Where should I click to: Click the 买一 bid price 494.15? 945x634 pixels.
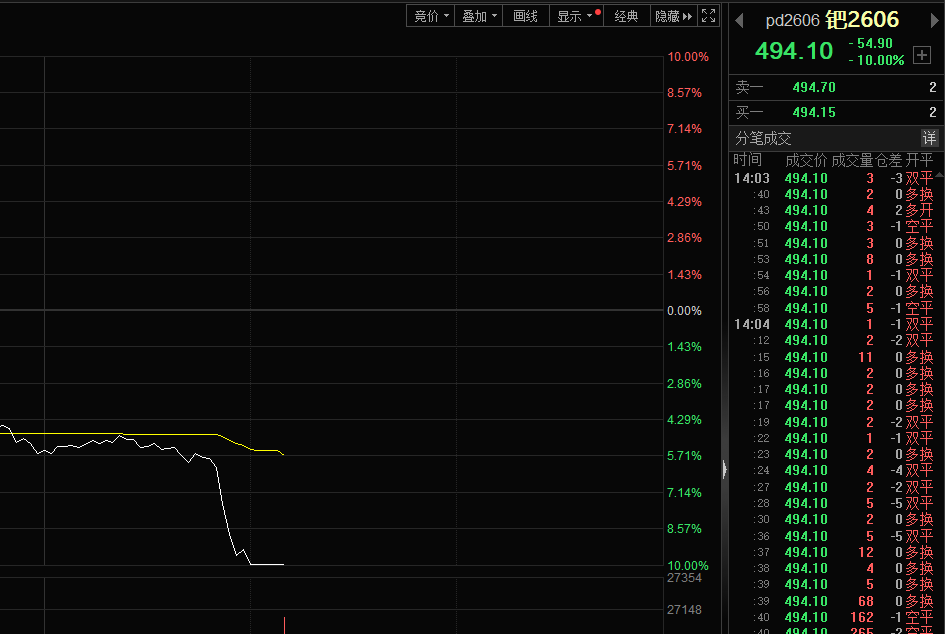point(814,113)
